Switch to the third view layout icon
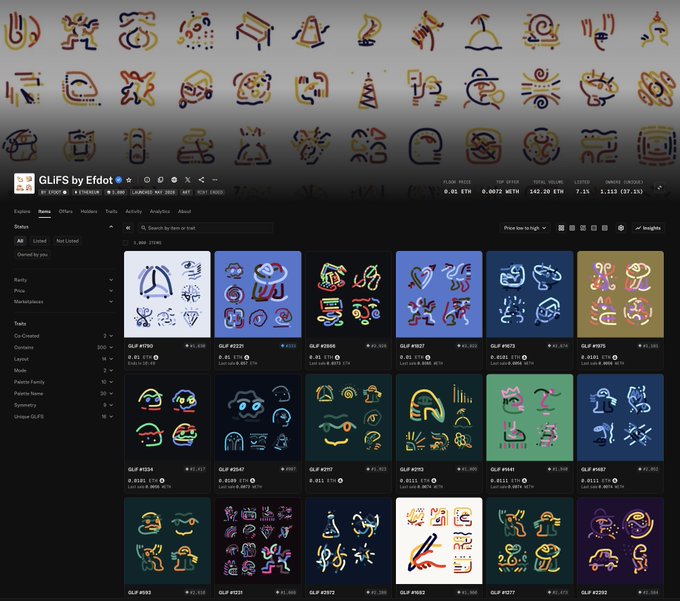The width and height of the screenshot is (680, 601). click(x=583, y=228)
